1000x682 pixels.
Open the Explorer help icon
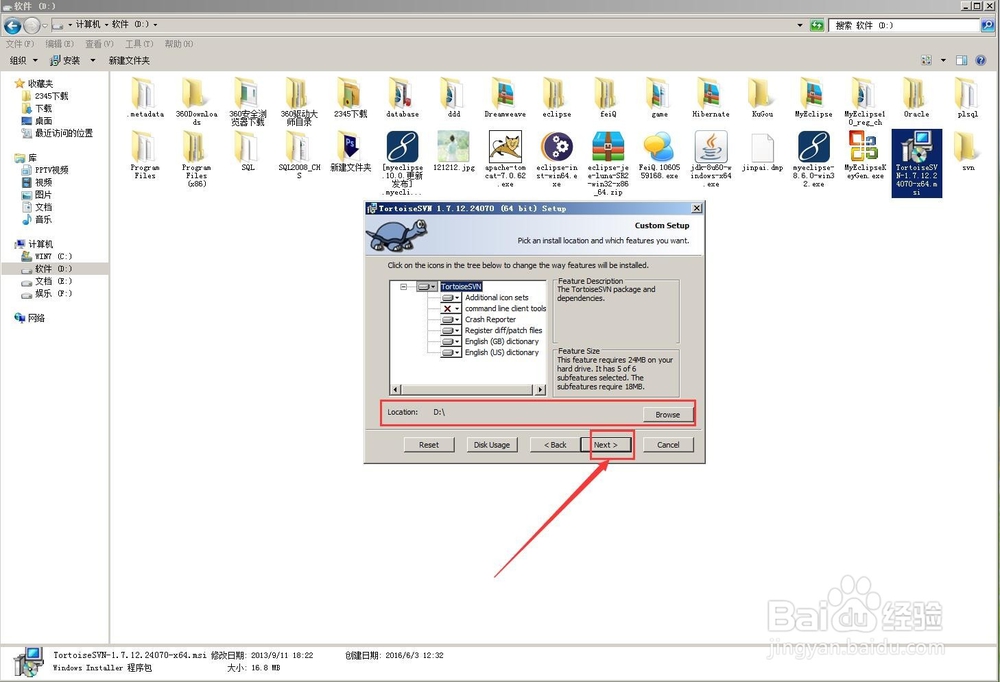981,61
